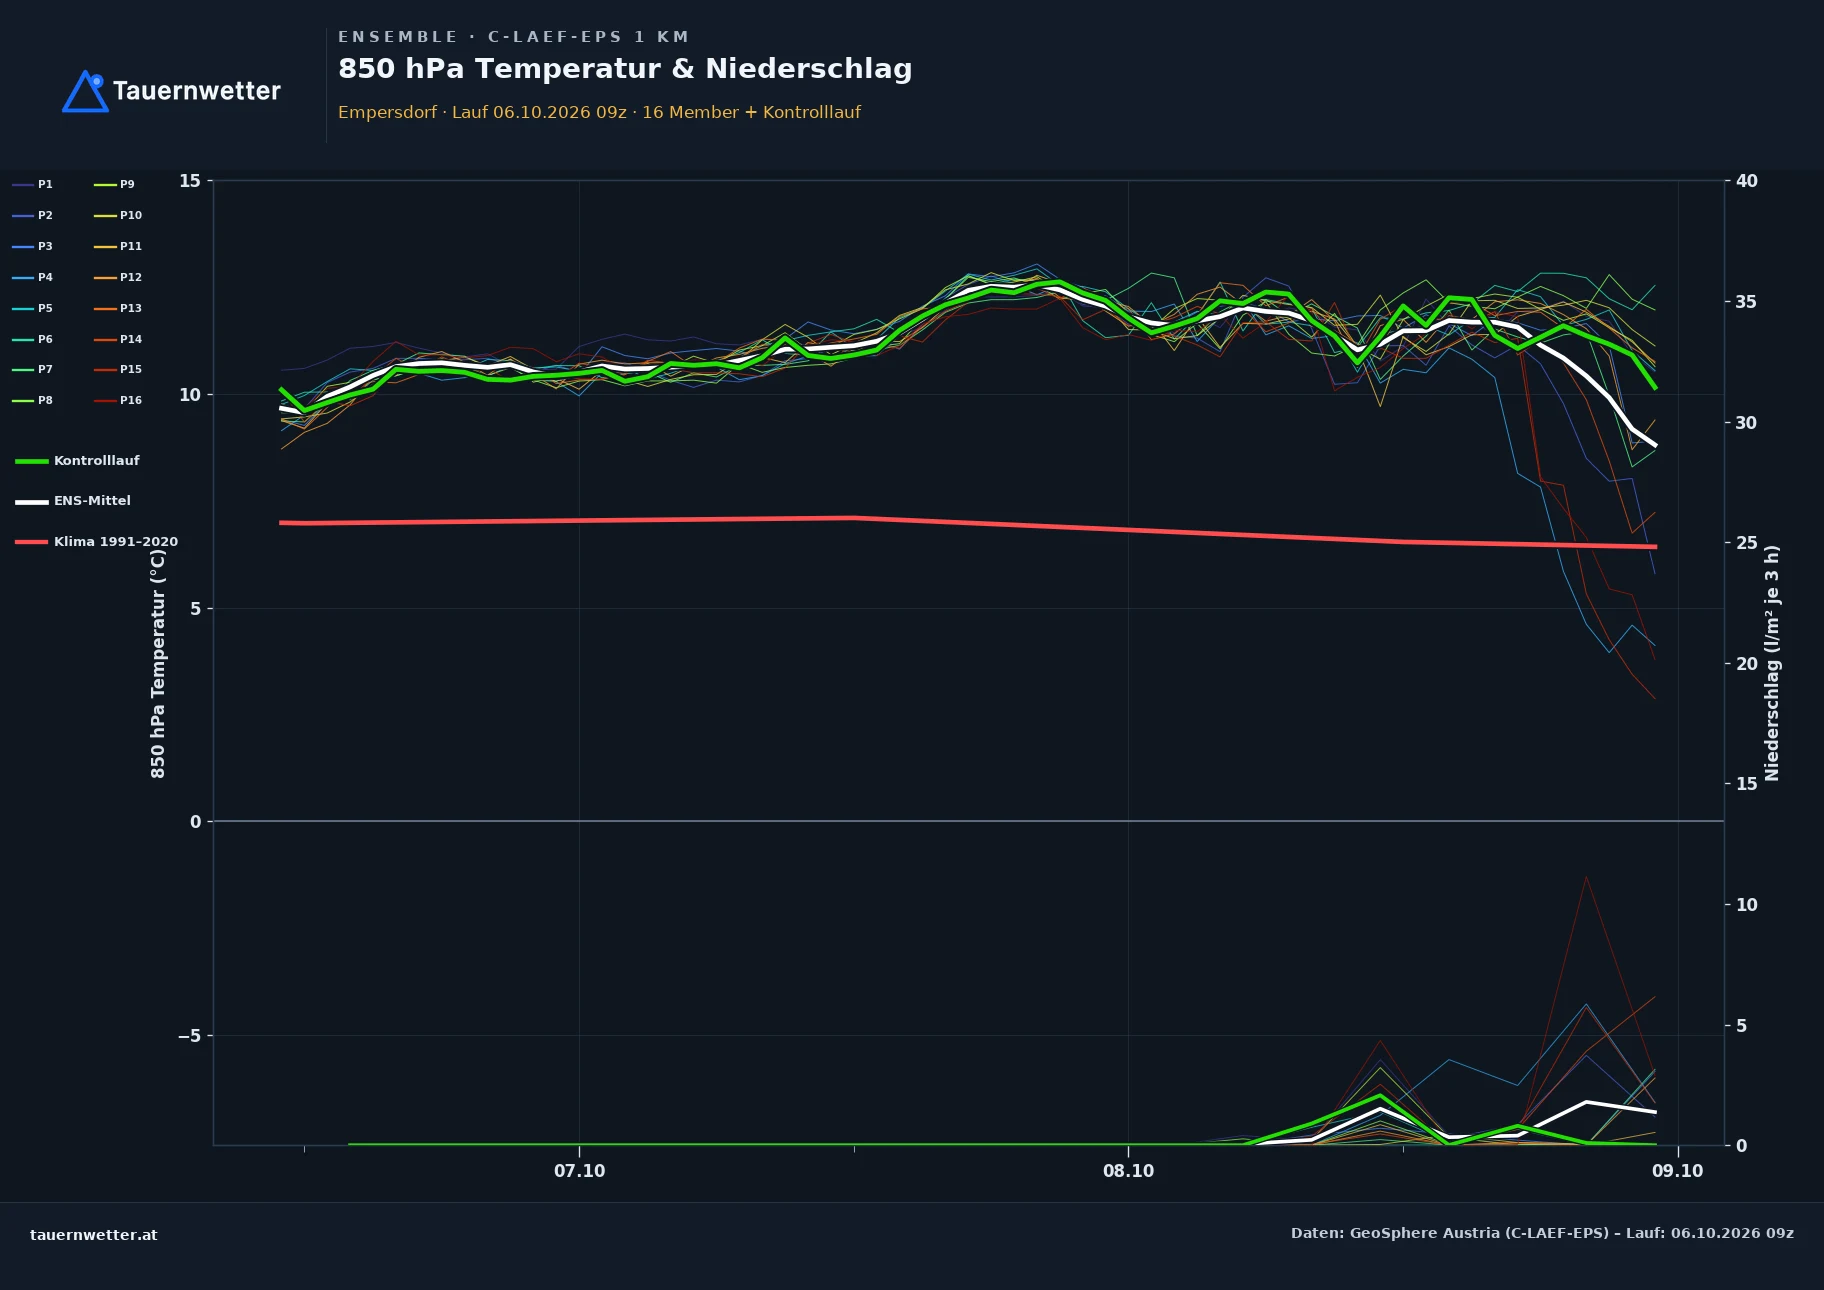Click the Tauernwetter brand name text

[197, 91]
